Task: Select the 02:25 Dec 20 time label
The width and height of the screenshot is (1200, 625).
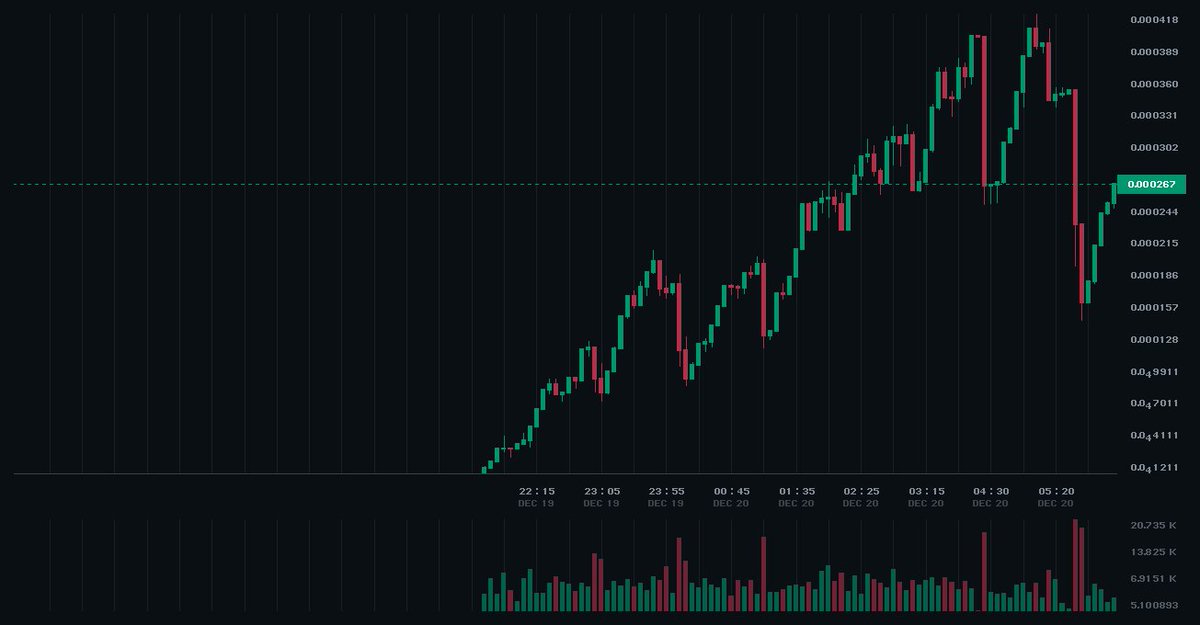Action: click(x=861, y=497)
